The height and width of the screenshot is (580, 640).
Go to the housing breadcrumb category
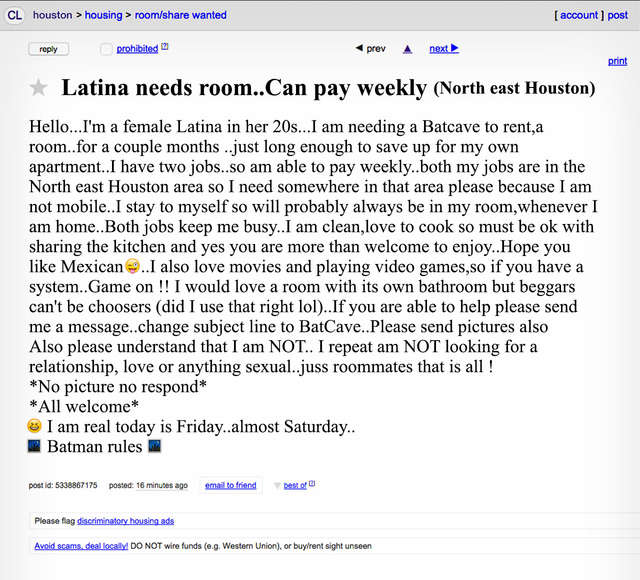pyautogui.click(x=103, y=15)
